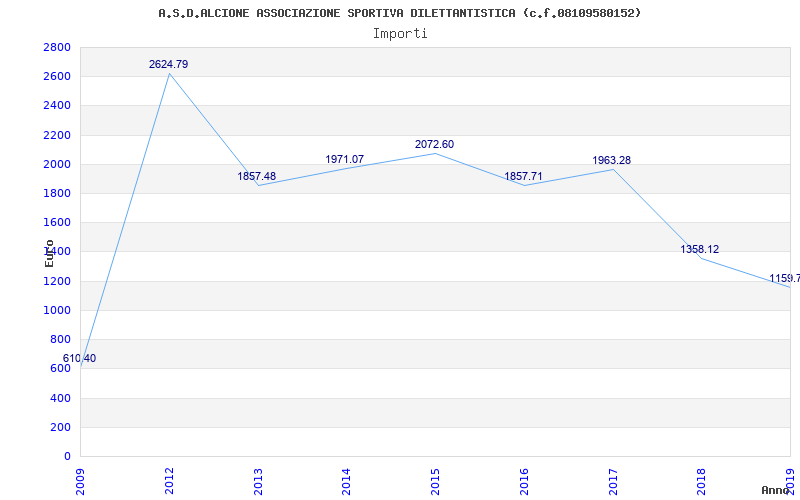The height and width of the screenshot is (500, 800).
Task: Click the 2012 x-axis year label
Action: [169, 482]
